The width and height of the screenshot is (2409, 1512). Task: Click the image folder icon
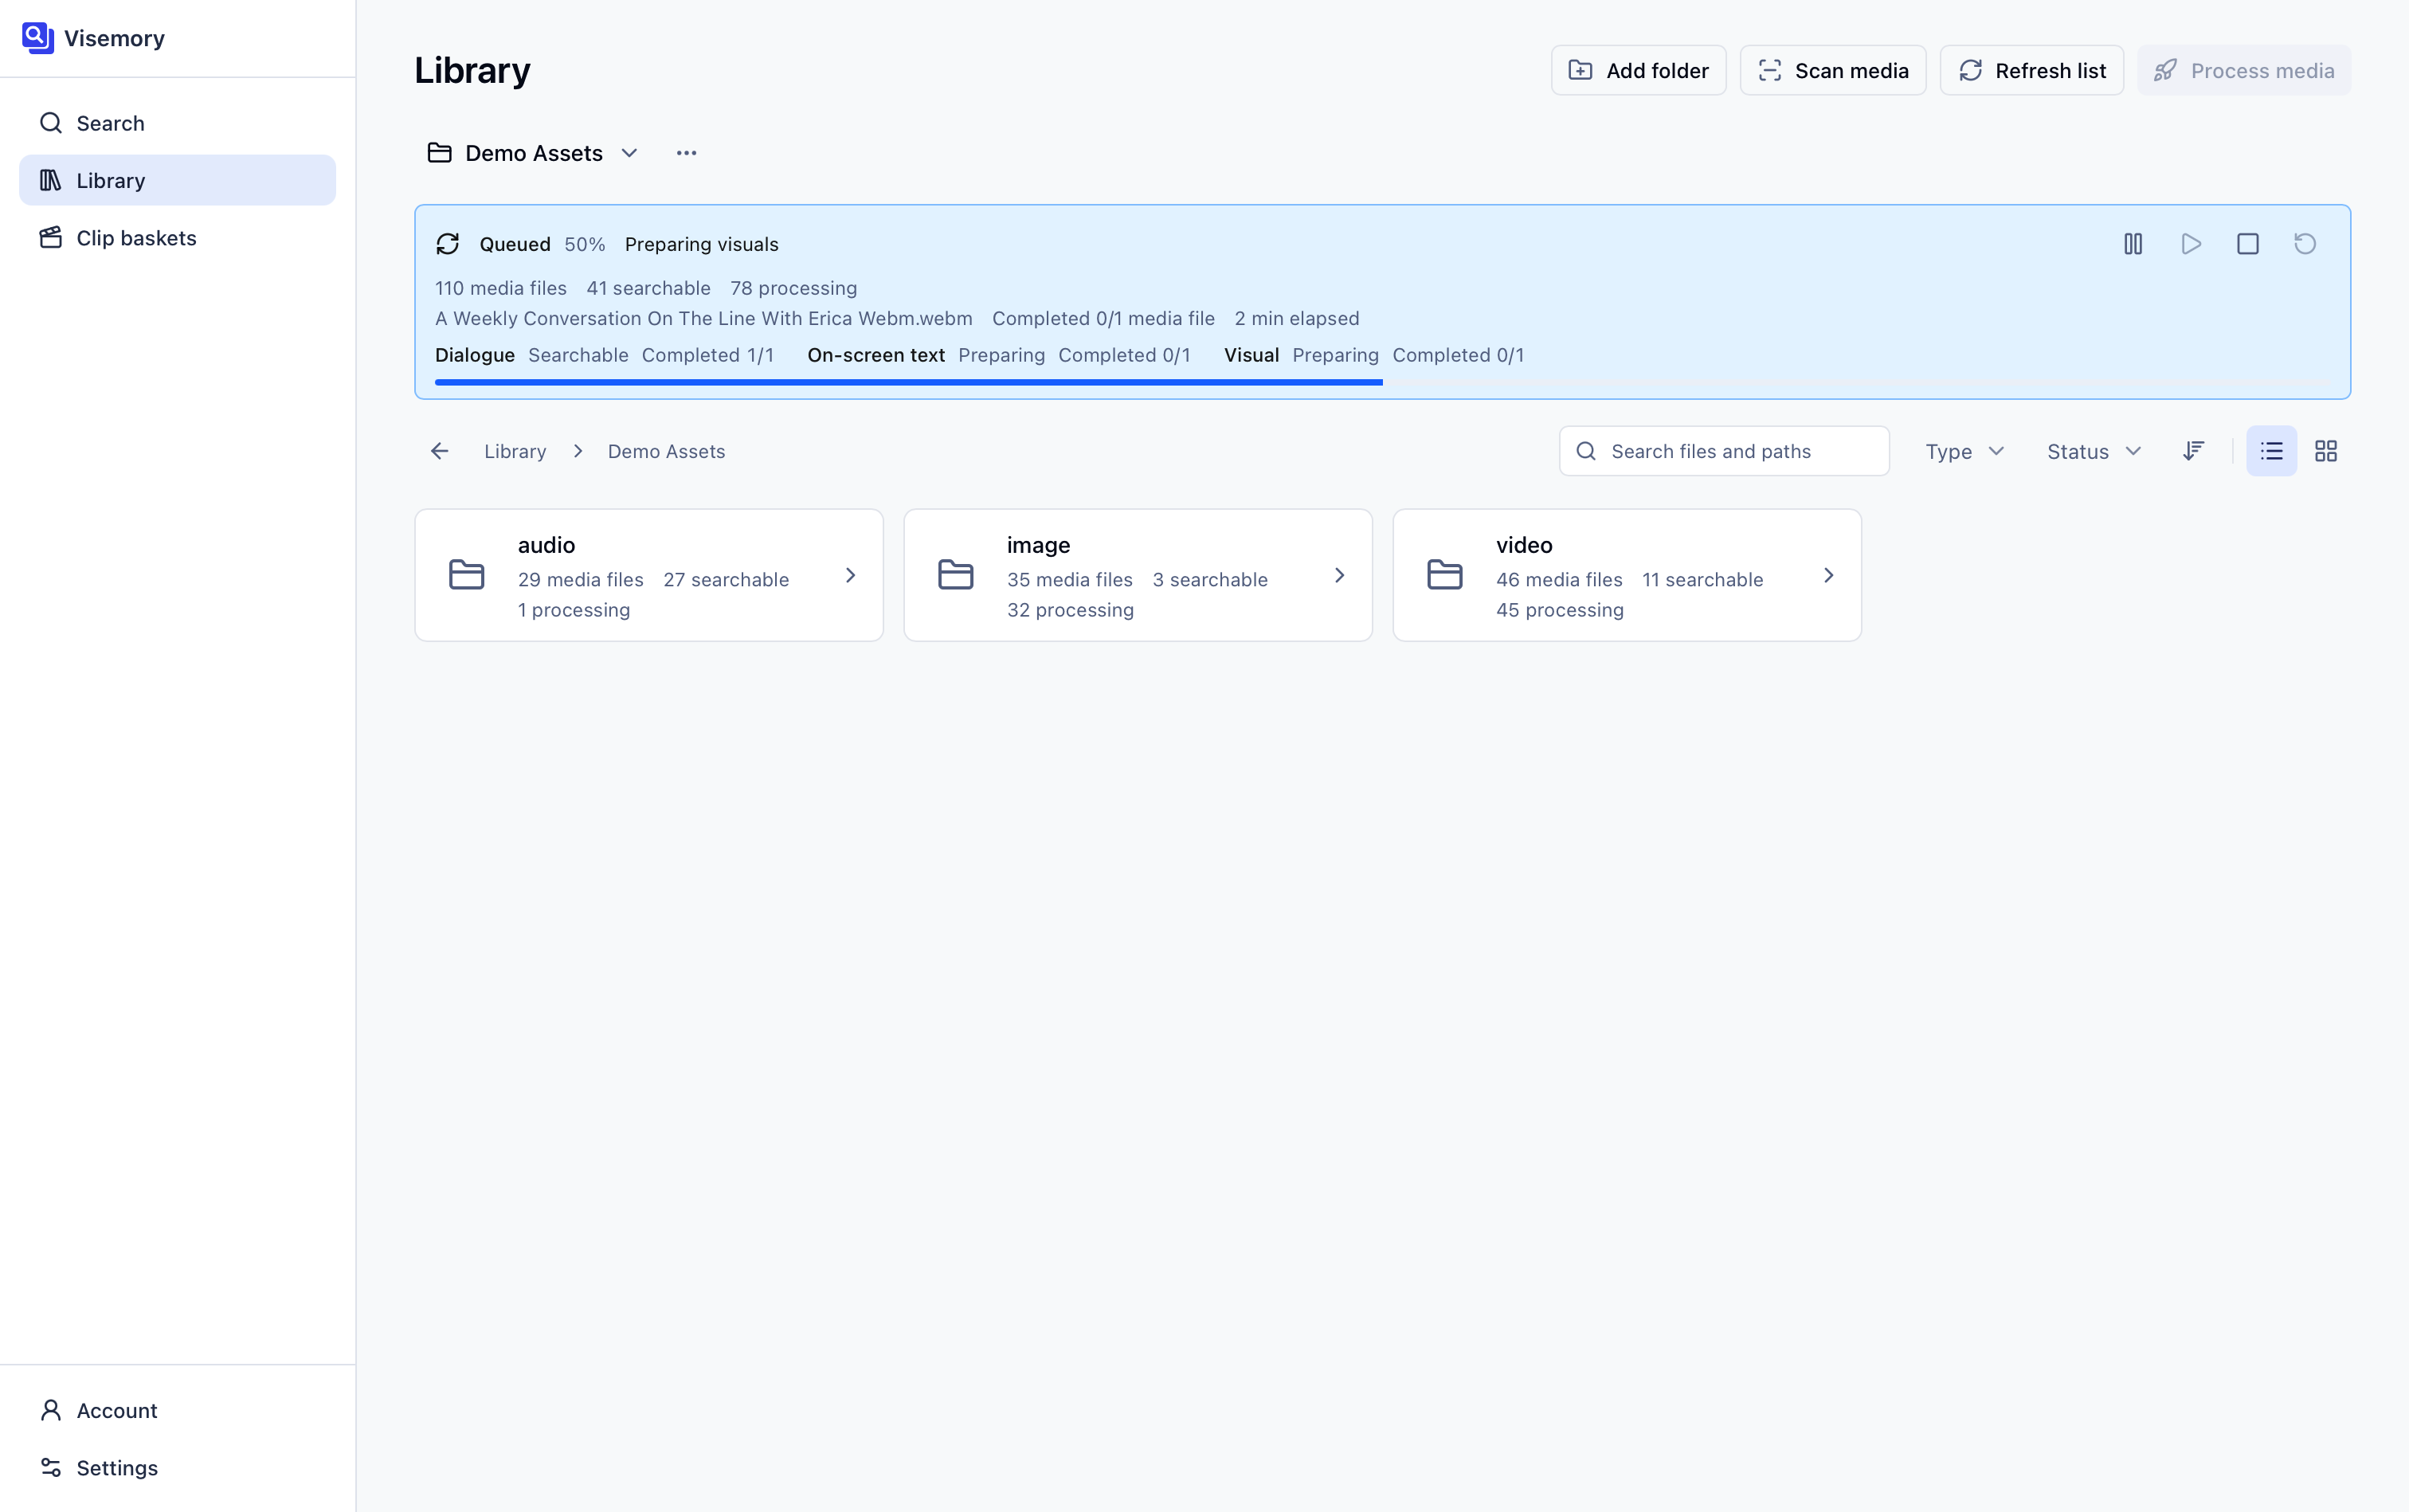tap(955, 575)
